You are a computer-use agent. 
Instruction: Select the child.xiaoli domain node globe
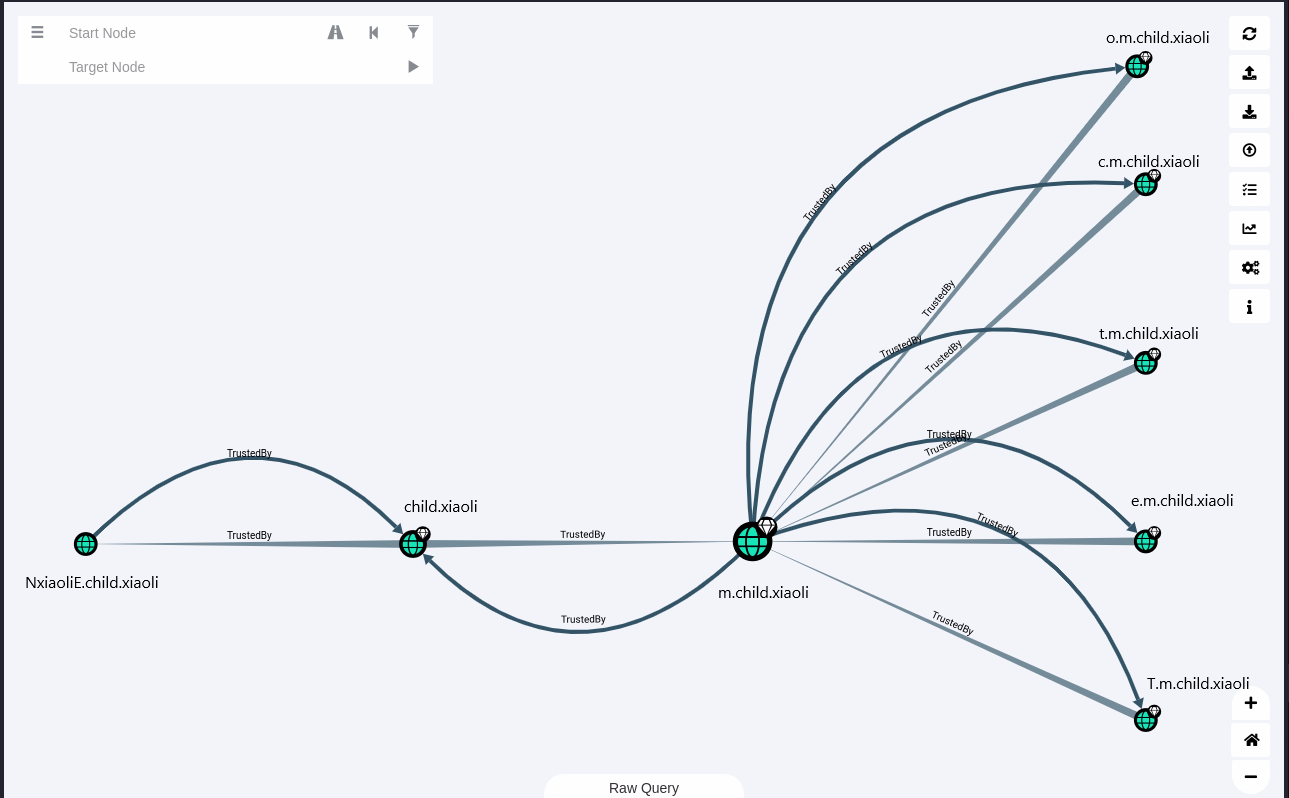pyautogui.click(x=413, y=544)
